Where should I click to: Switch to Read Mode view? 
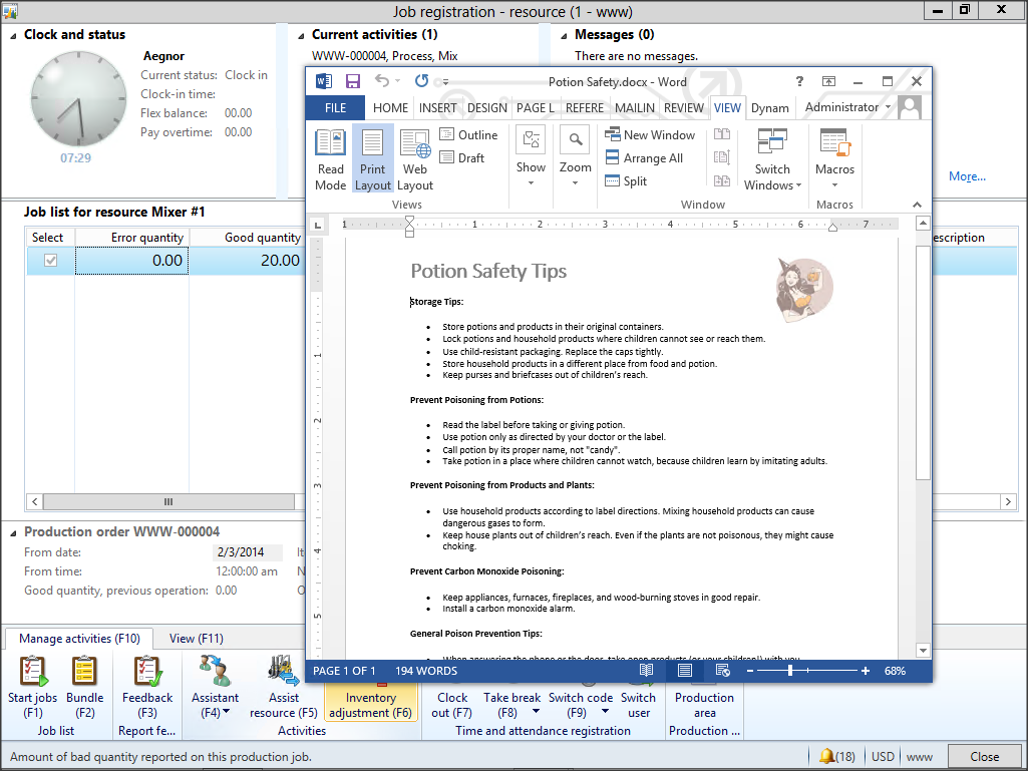click(330, 158)
